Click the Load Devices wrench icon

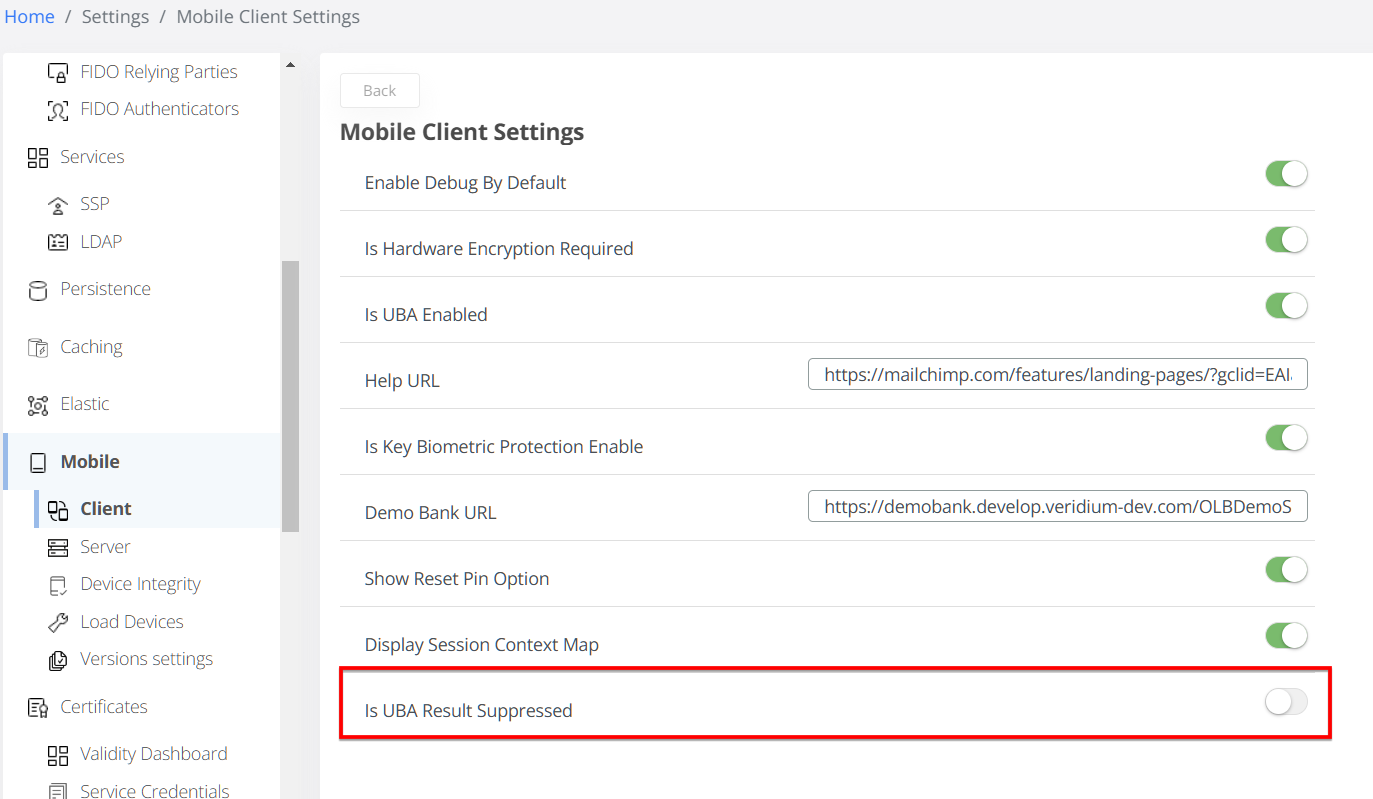58,622
